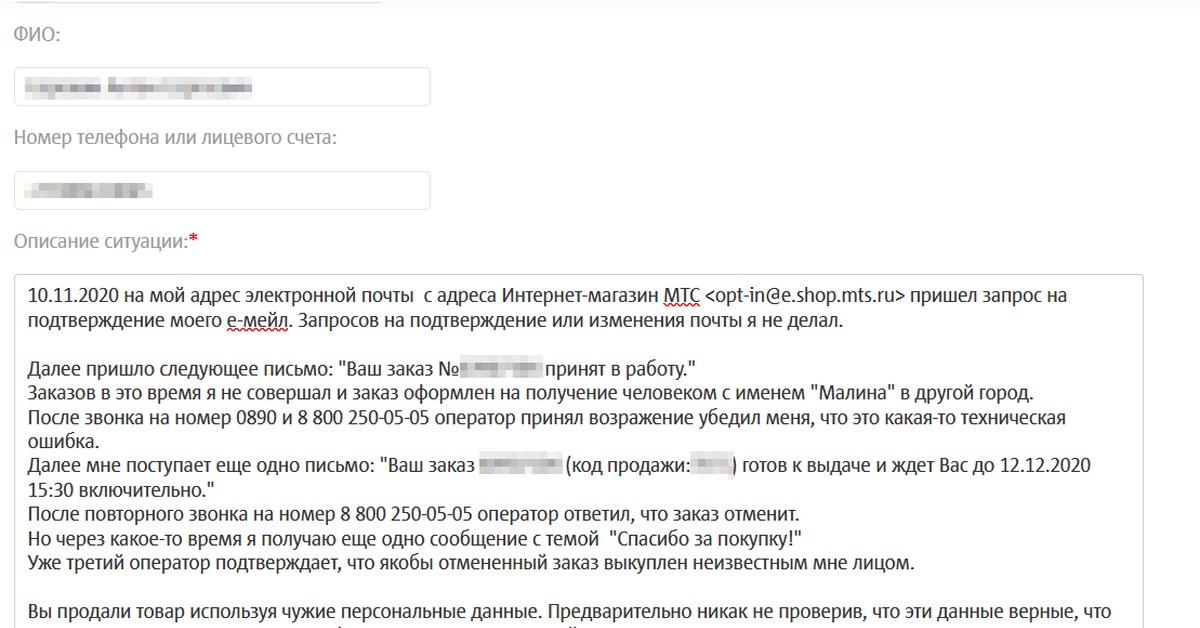Click the phone or account number field
Screen dimensions: 1200x628
(x=222, y=190)
